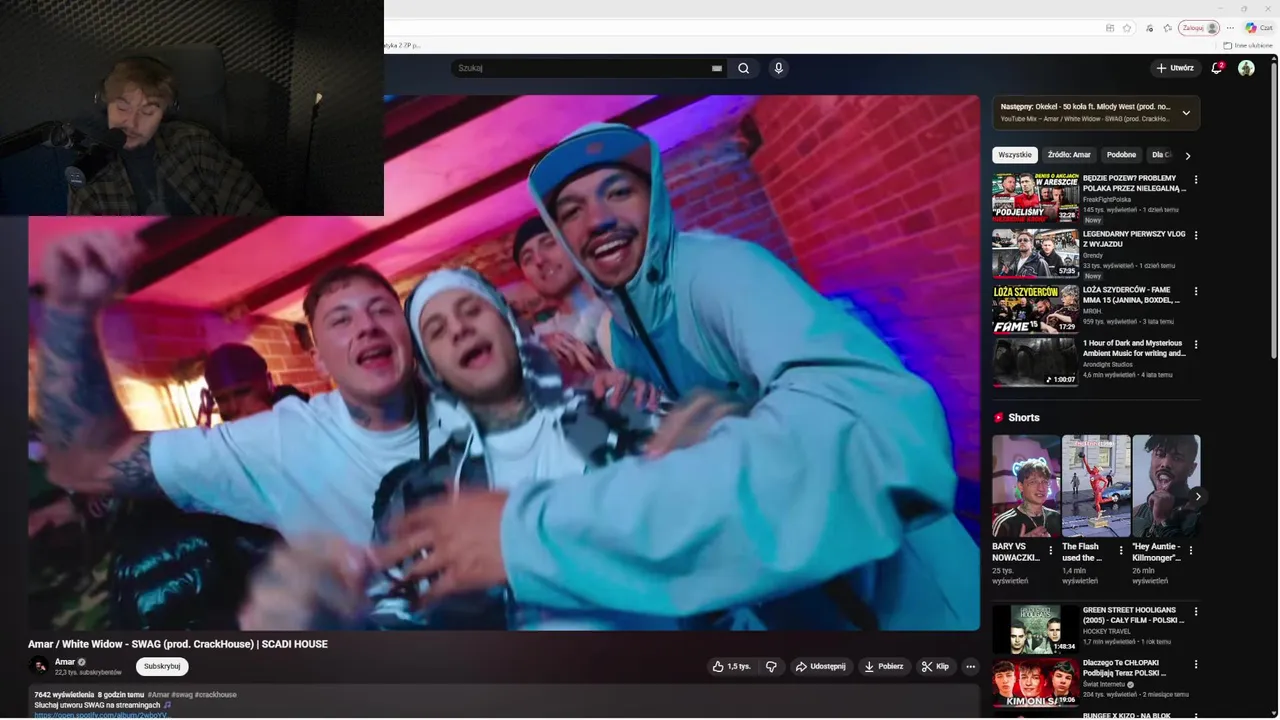The image size is (1280, 720).
Task: Open the on-screen keyboard icon in search
Action: click(x=716, y=68)
